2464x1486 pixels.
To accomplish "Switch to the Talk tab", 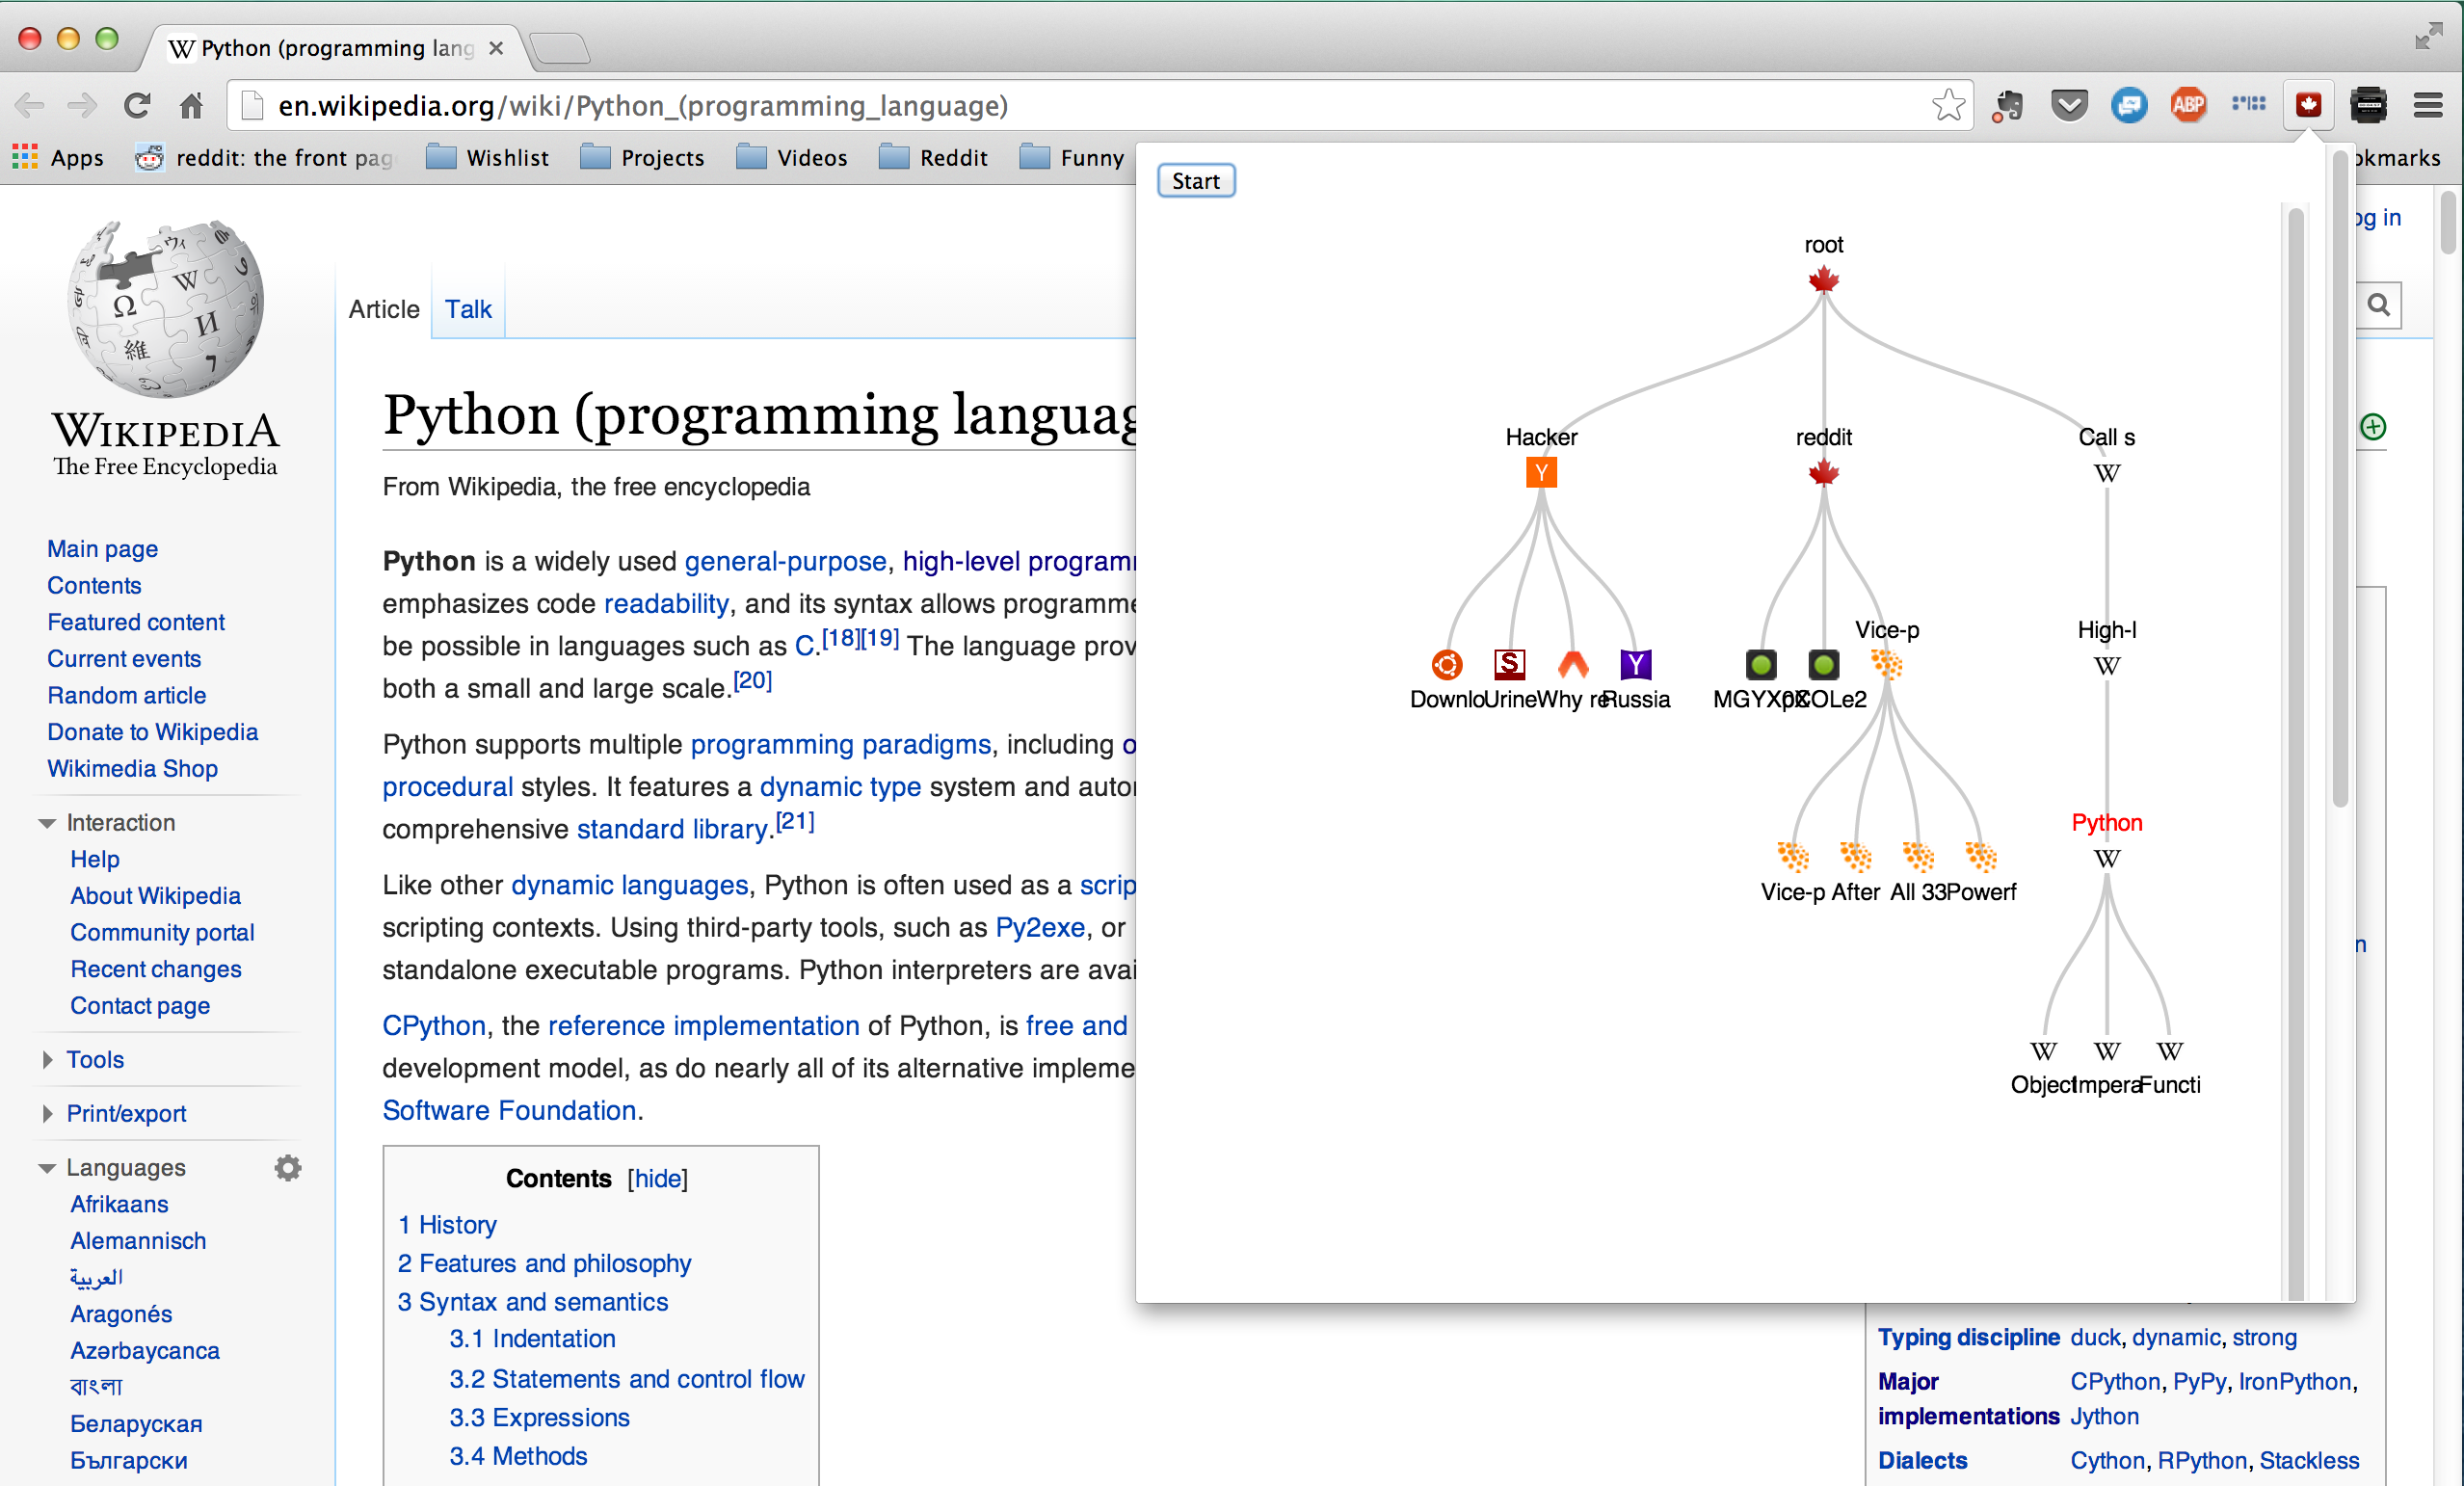I will (468, 309).
